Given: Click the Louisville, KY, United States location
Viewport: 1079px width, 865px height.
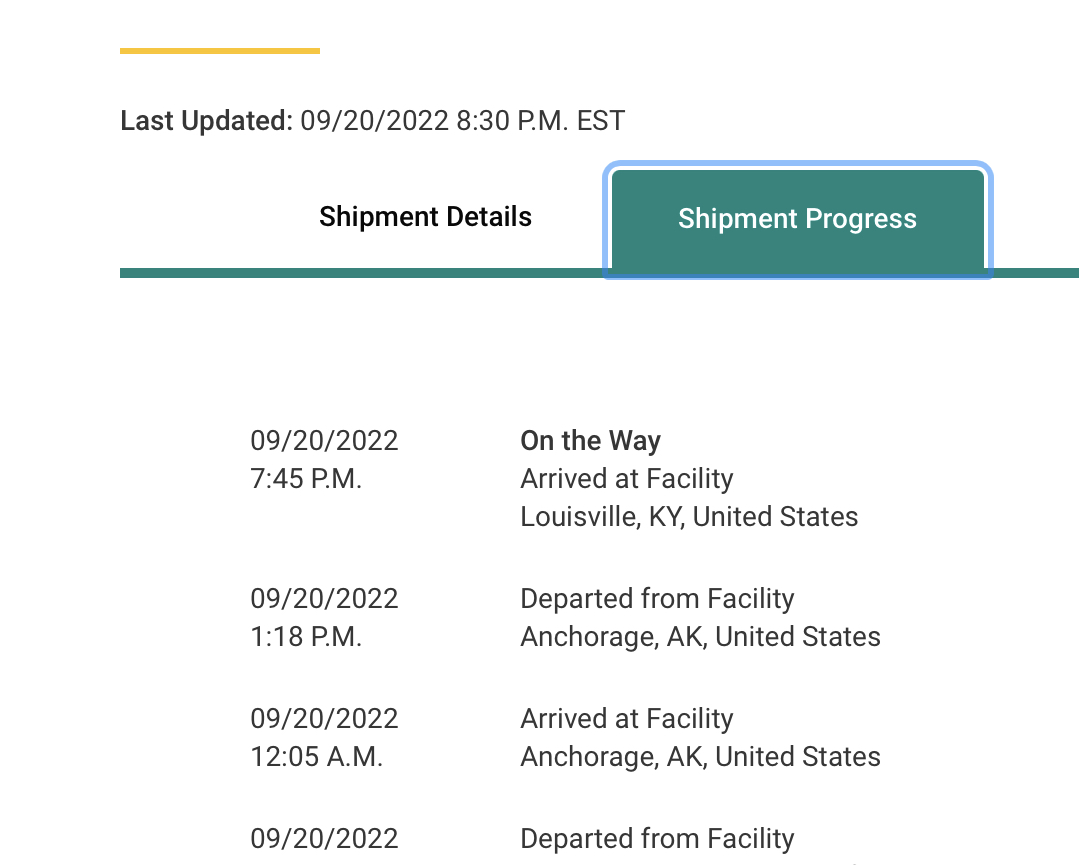Looking at the screenshot, I should tap(689, 517).
